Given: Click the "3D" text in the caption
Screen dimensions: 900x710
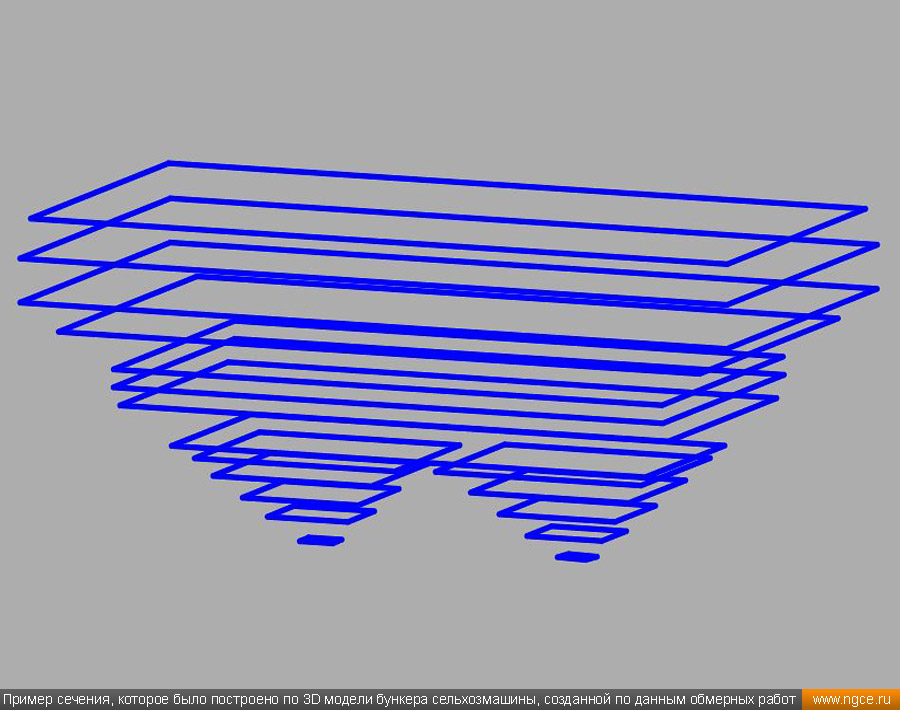Looking at the screenshot, I should point(311,699).
